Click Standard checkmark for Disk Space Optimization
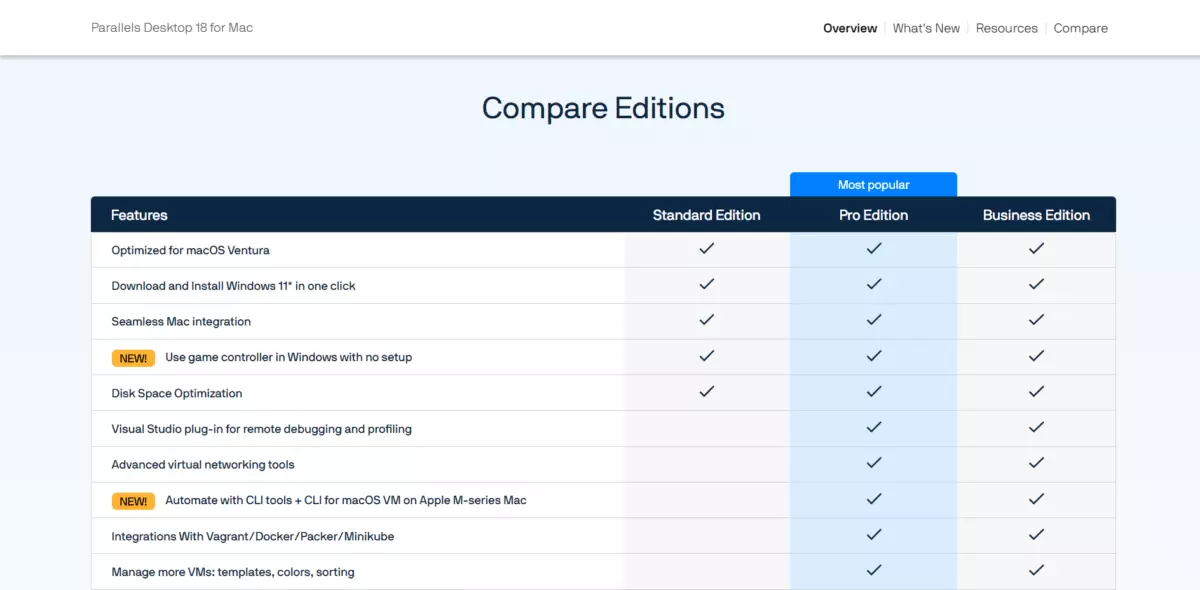 tap(707, 391)
